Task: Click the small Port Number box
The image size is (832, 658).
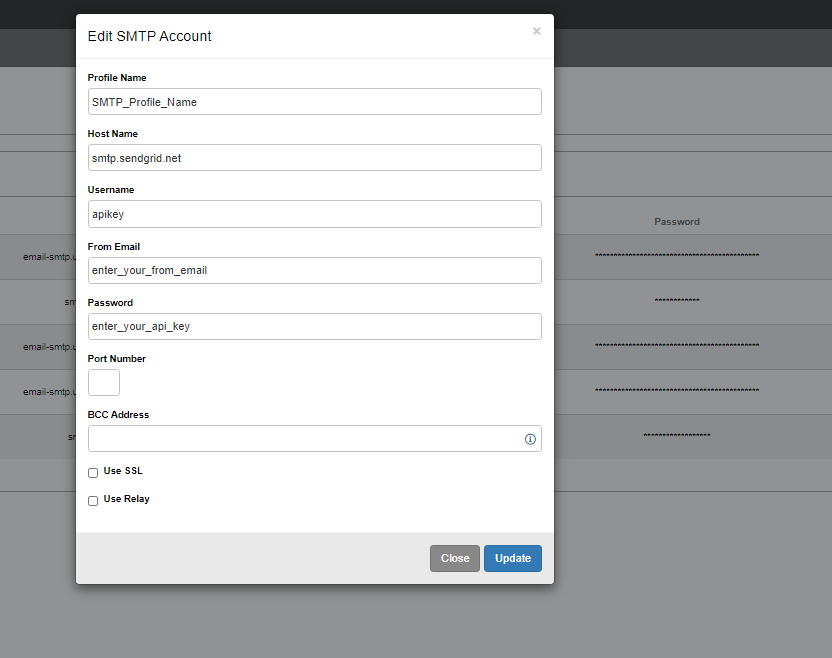Action: pyautogui.click(x=104, y=382)
